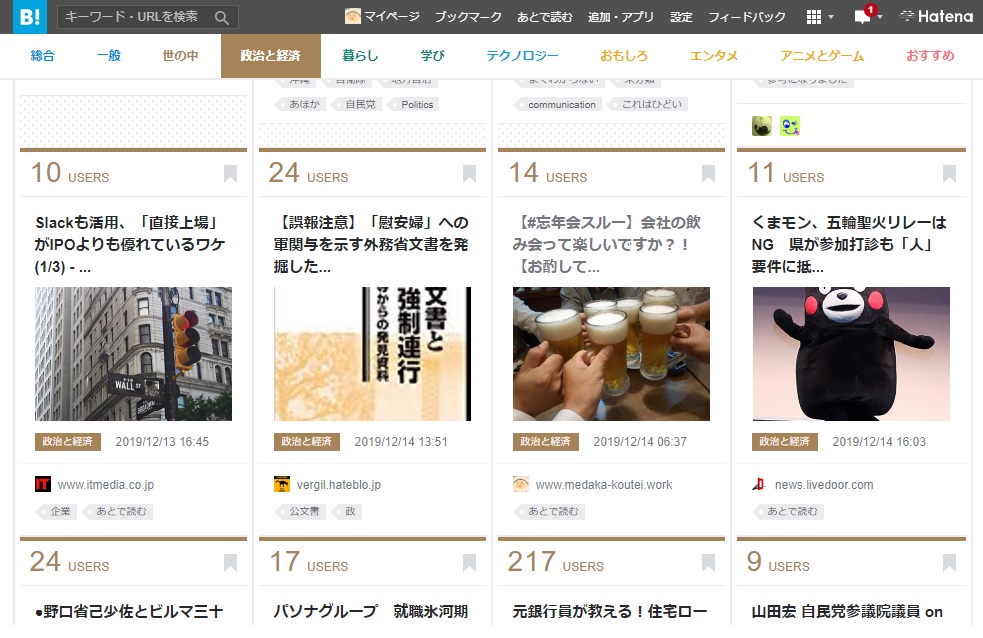
Task: Switch to the 一般 category tab
Action: pos(109,56)
